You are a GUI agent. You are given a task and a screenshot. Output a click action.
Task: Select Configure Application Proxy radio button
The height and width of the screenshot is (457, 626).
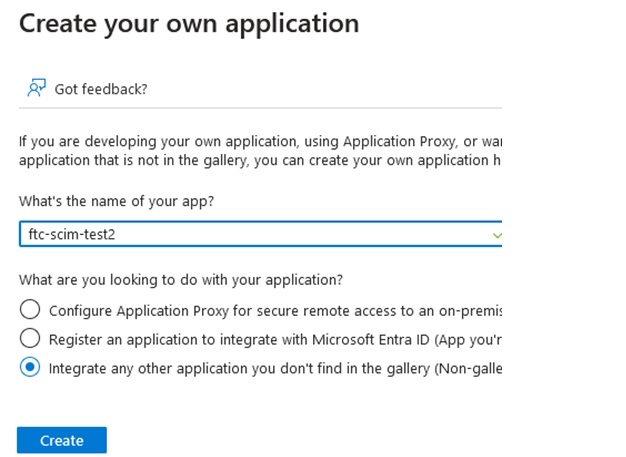tap(30, 310)
